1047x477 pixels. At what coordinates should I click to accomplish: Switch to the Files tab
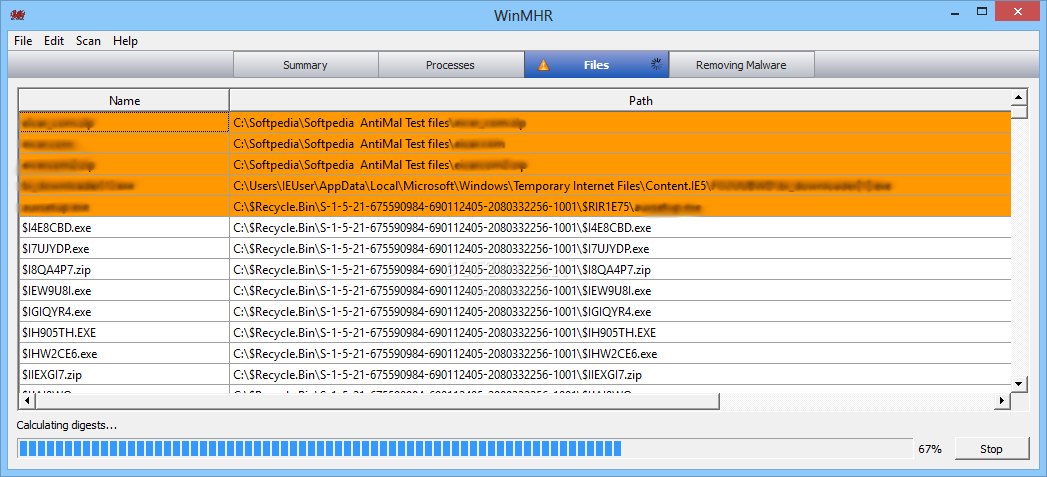[x=596, y=65]
